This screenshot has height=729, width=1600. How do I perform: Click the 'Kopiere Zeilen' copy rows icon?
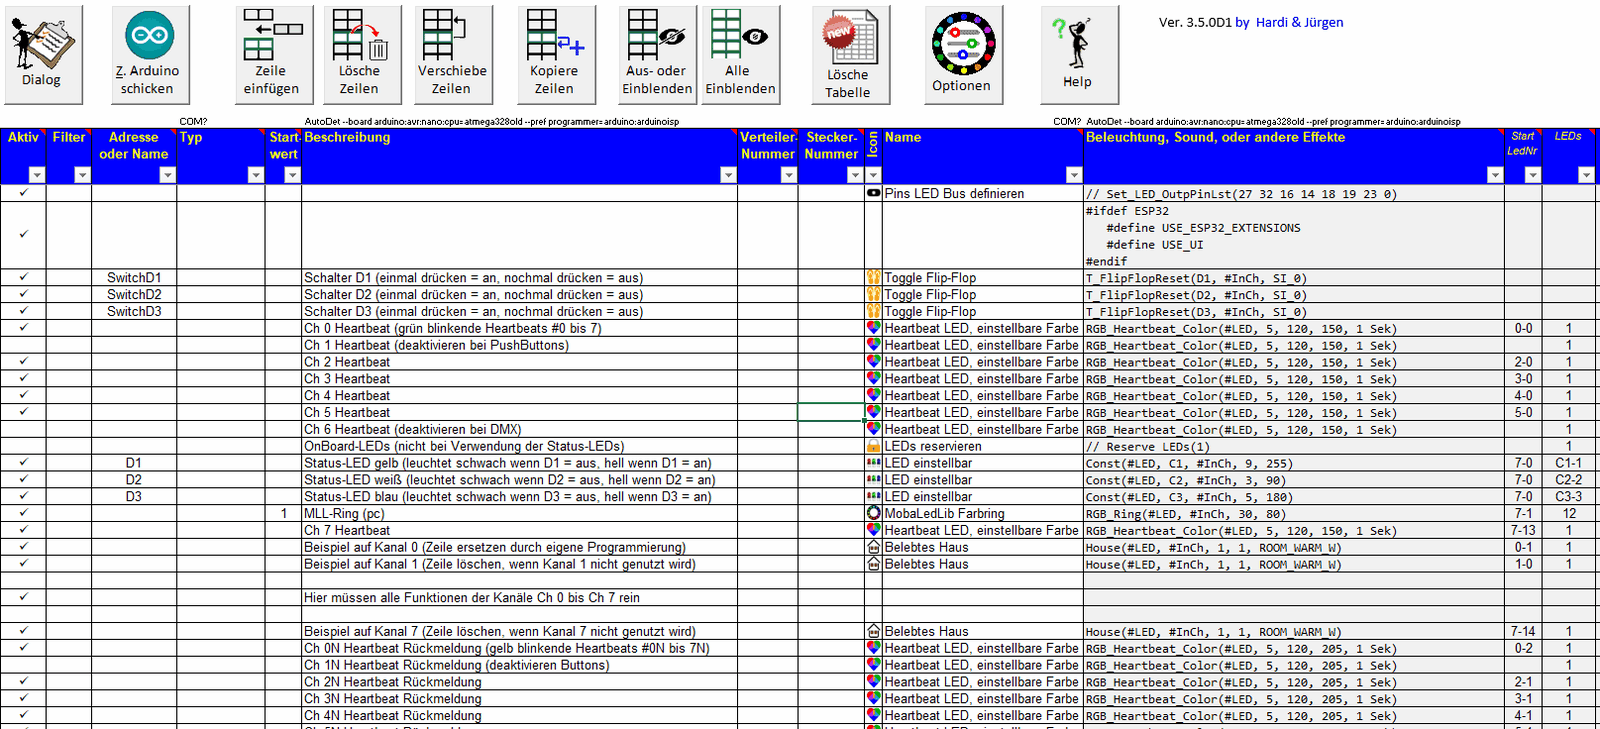[x=555, y=54]
